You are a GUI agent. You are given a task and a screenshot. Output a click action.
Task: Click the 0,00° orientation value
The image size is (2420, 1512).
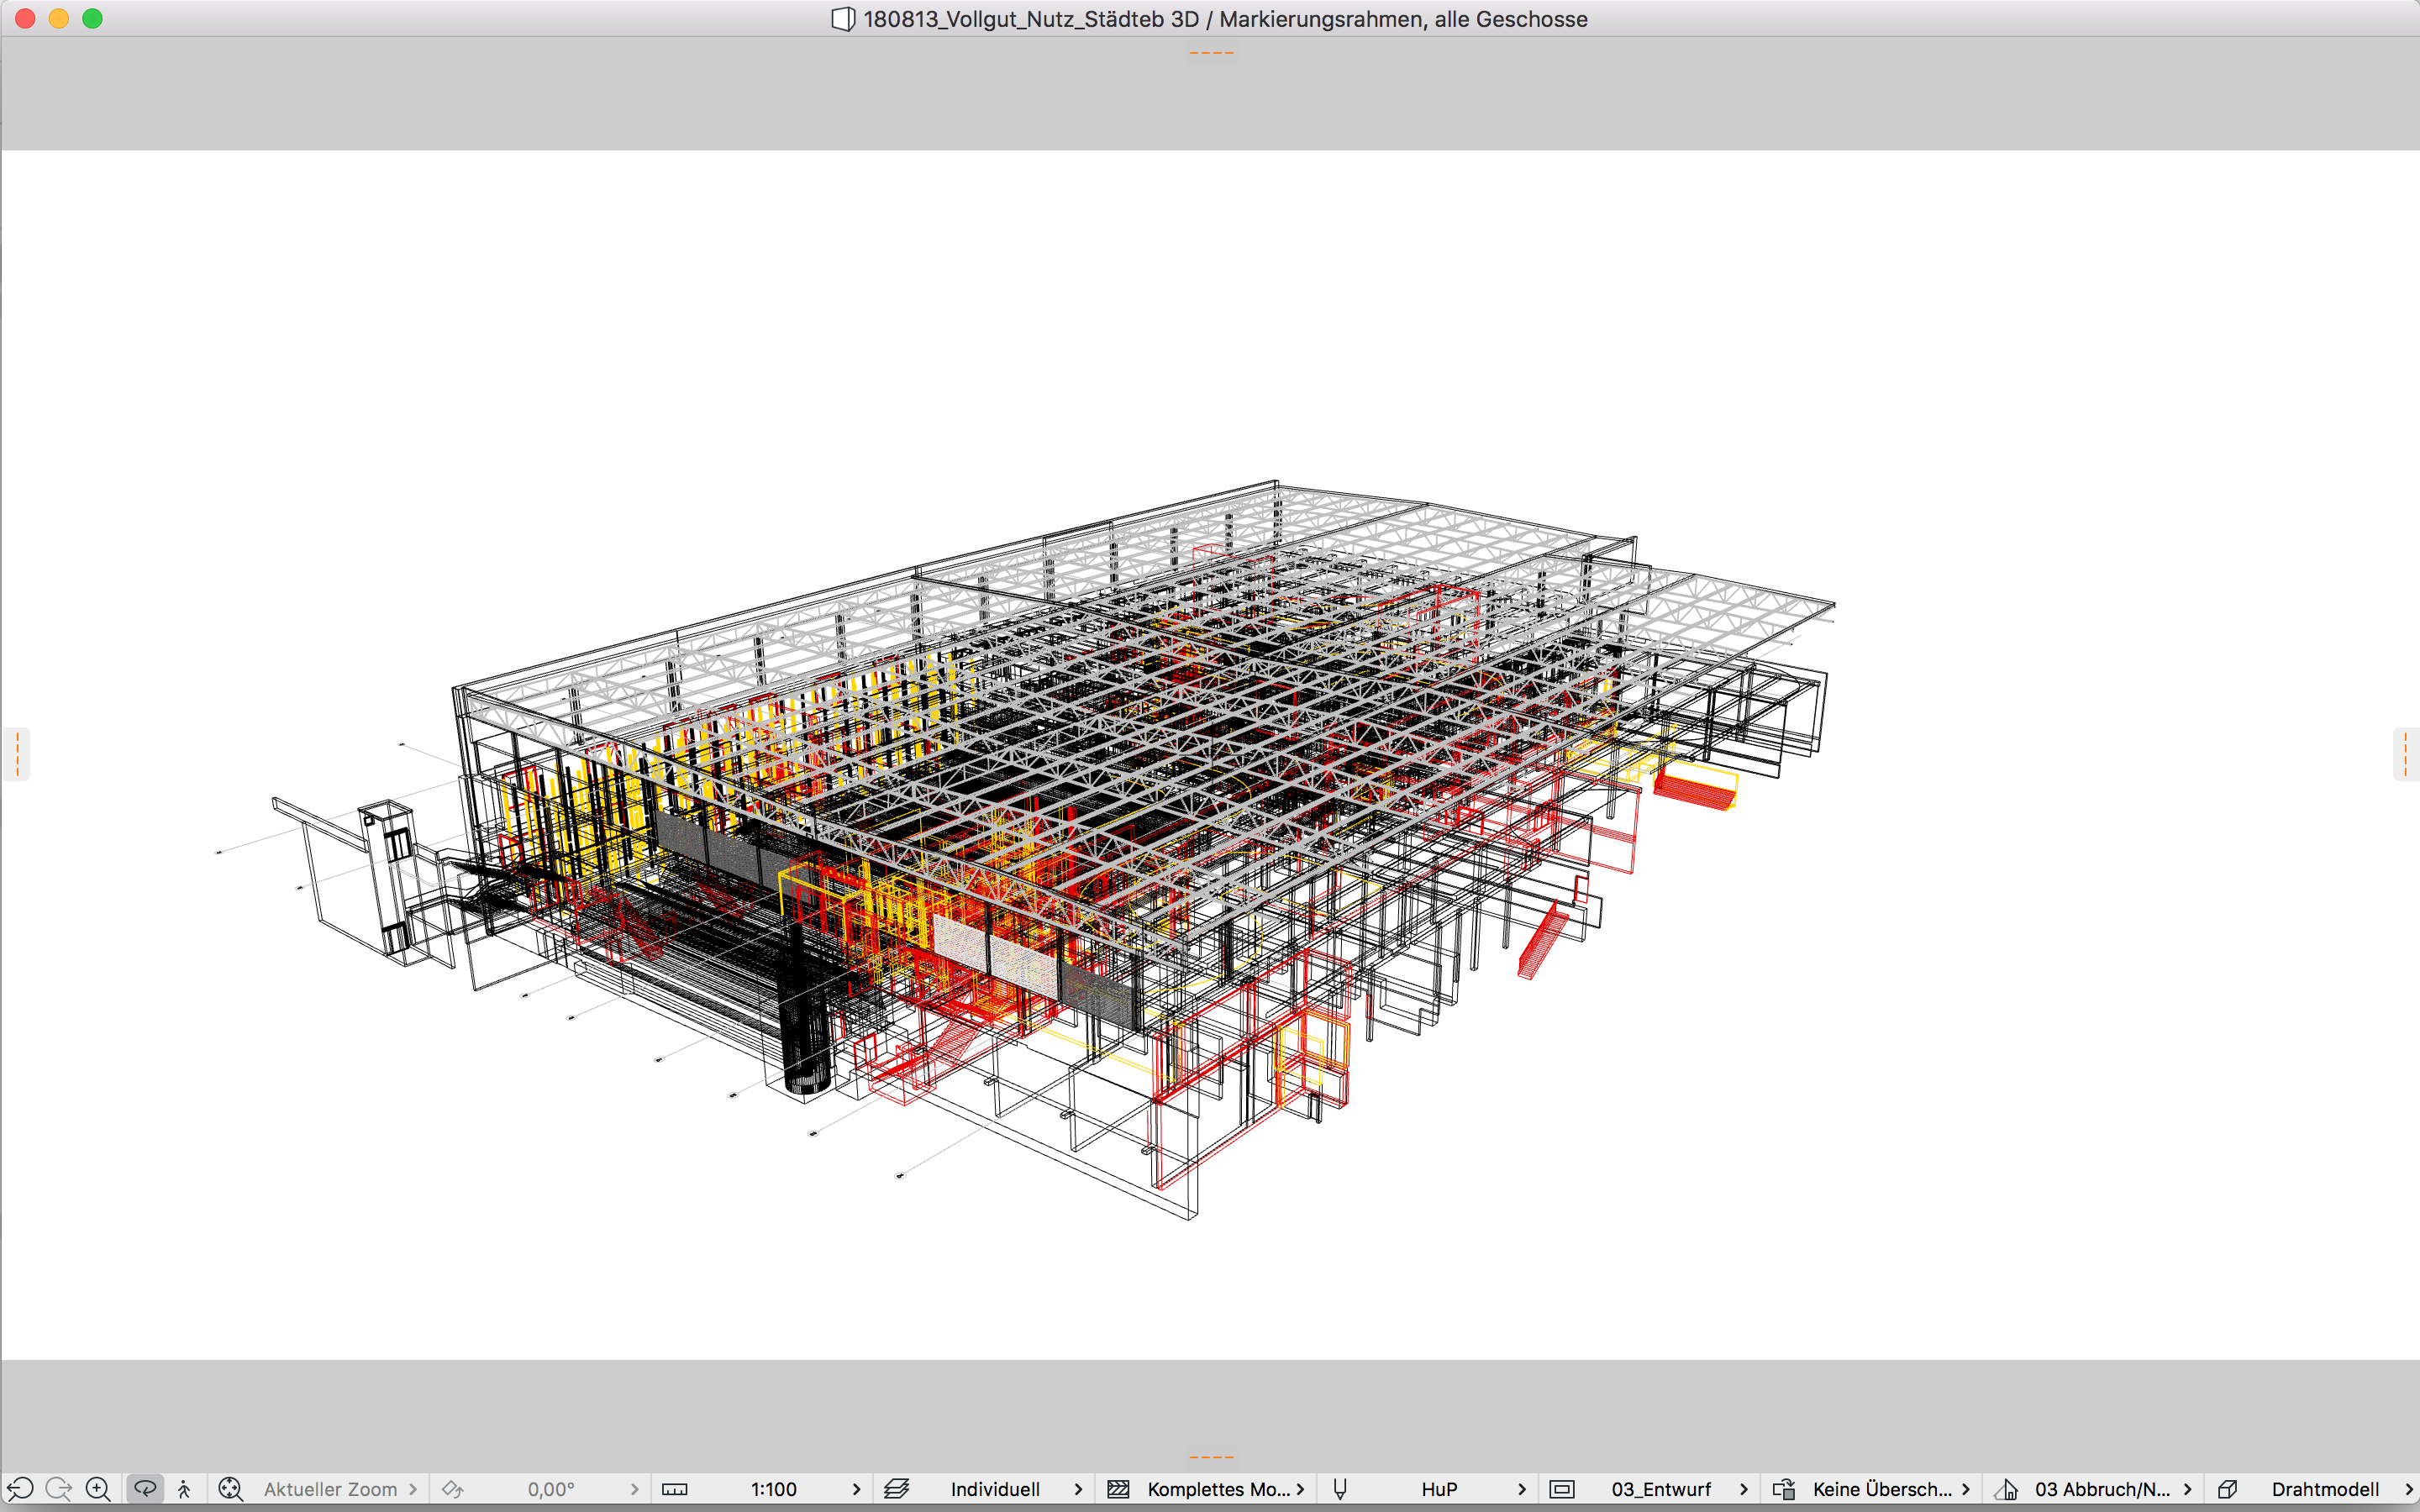pyautogui.click(x=551, y=1489)
